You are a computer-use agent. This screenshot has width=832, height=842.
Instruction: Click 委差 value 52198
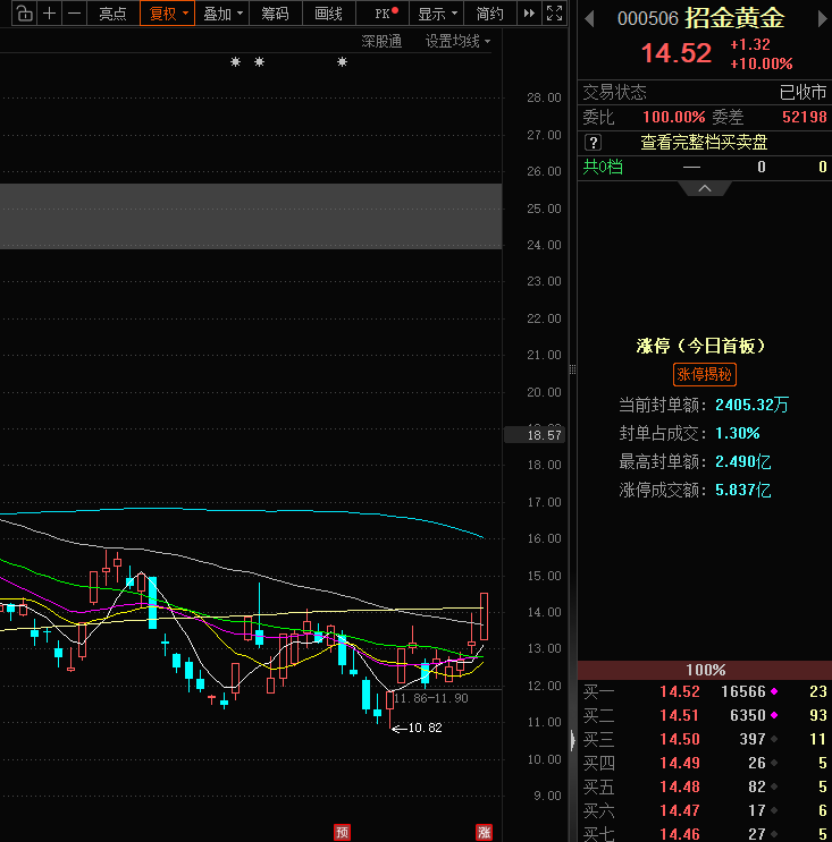(x=804, y=117)
